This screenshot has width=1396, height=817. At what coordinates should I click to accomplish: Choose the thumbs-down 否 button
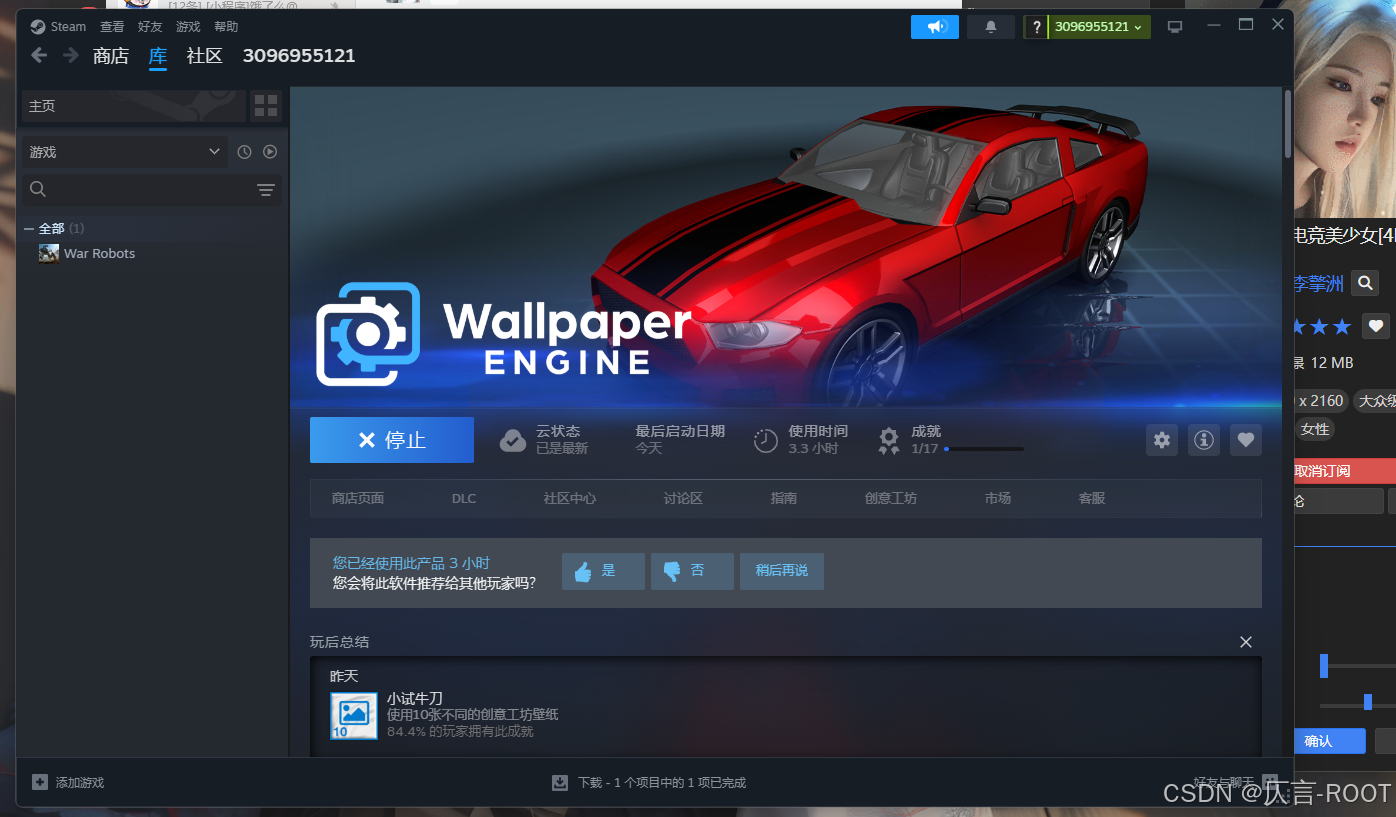692,571
